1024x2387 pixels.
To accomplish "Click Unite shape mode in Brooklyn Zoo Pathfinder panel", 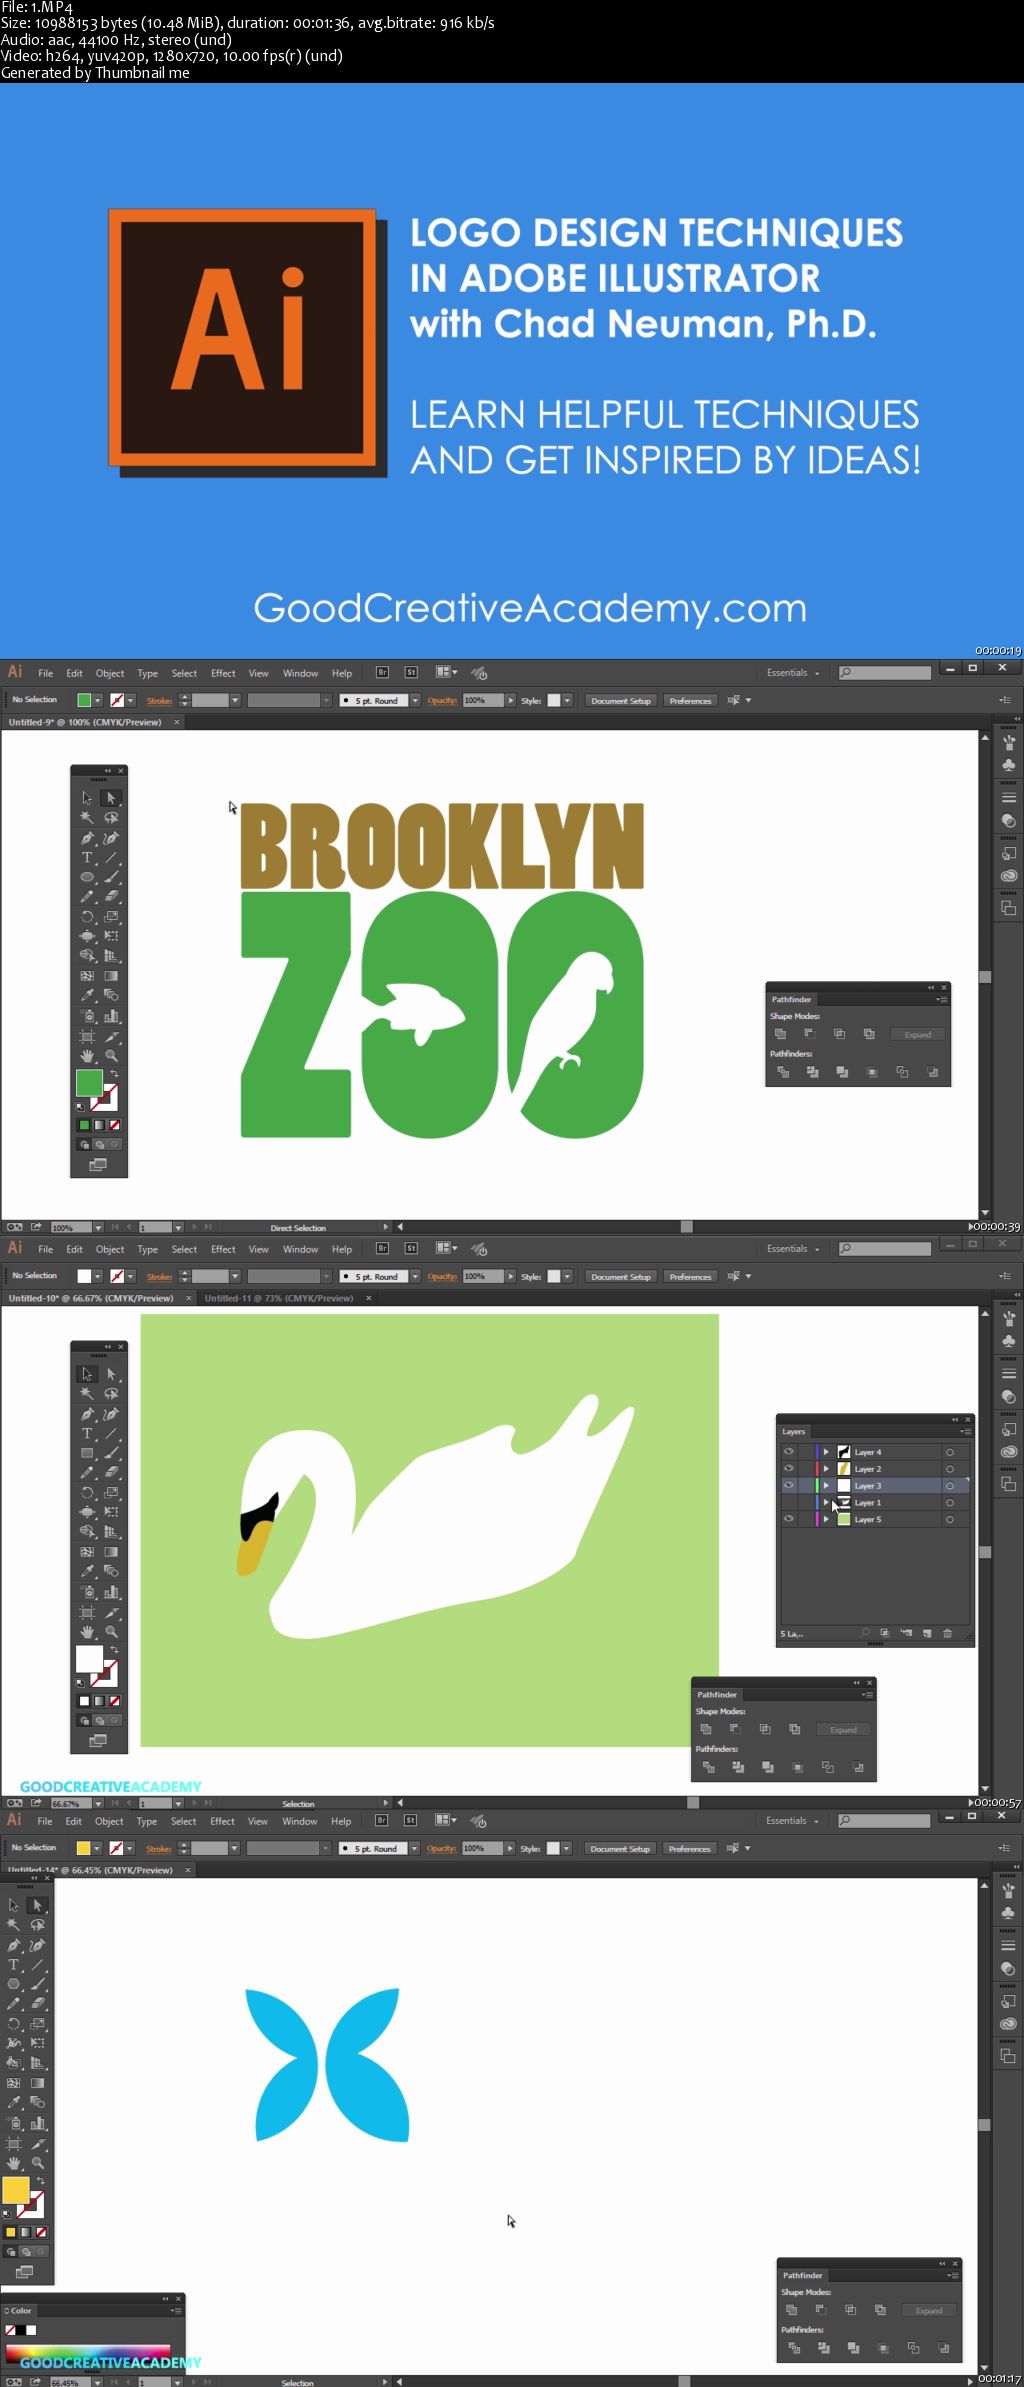I will tap(781, 1034).
